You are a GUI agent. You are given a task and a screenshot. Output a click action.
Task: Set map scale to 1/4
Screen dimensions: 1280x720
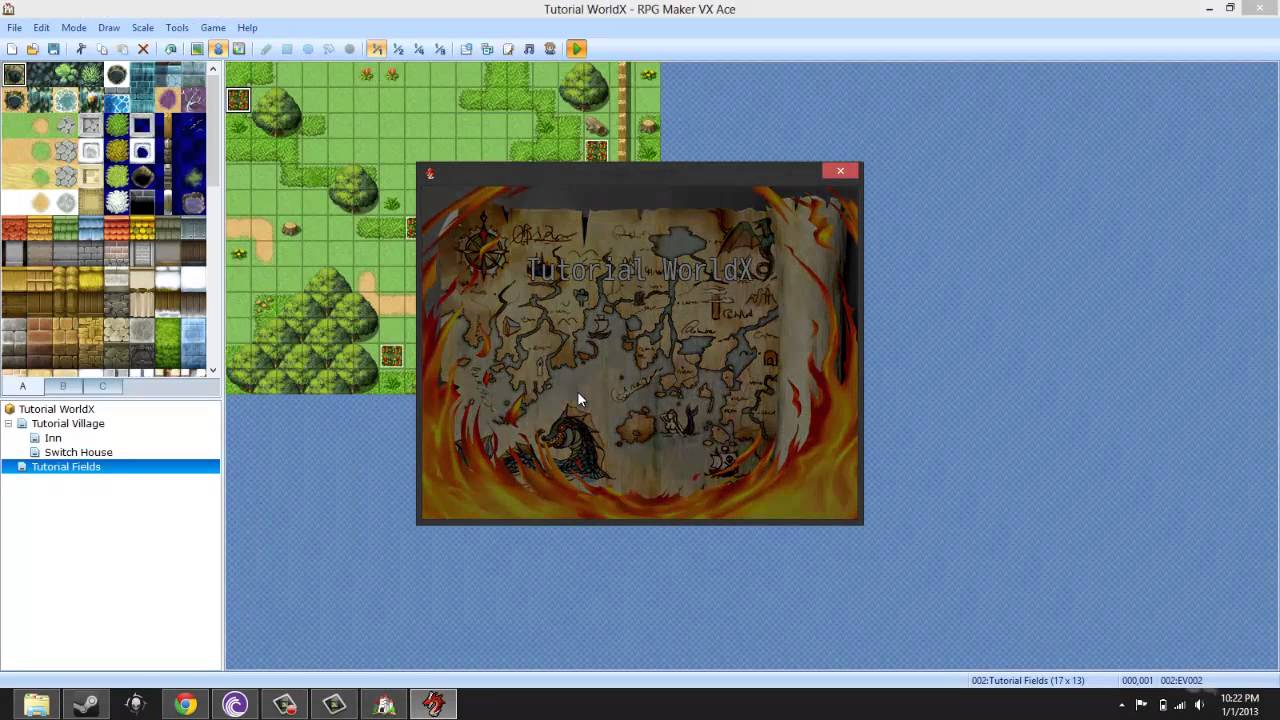[x=419, y=49]
